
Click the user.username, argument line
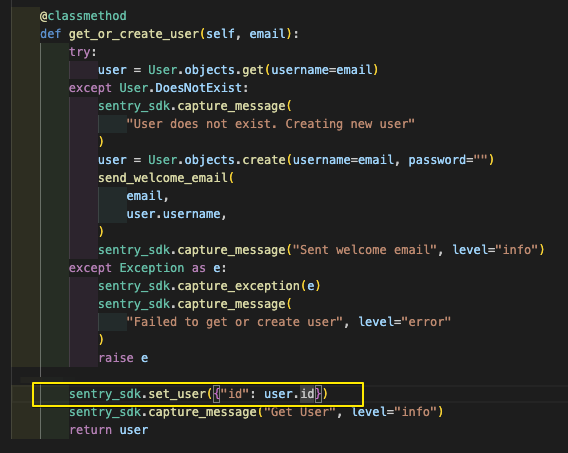click(176, 214)
